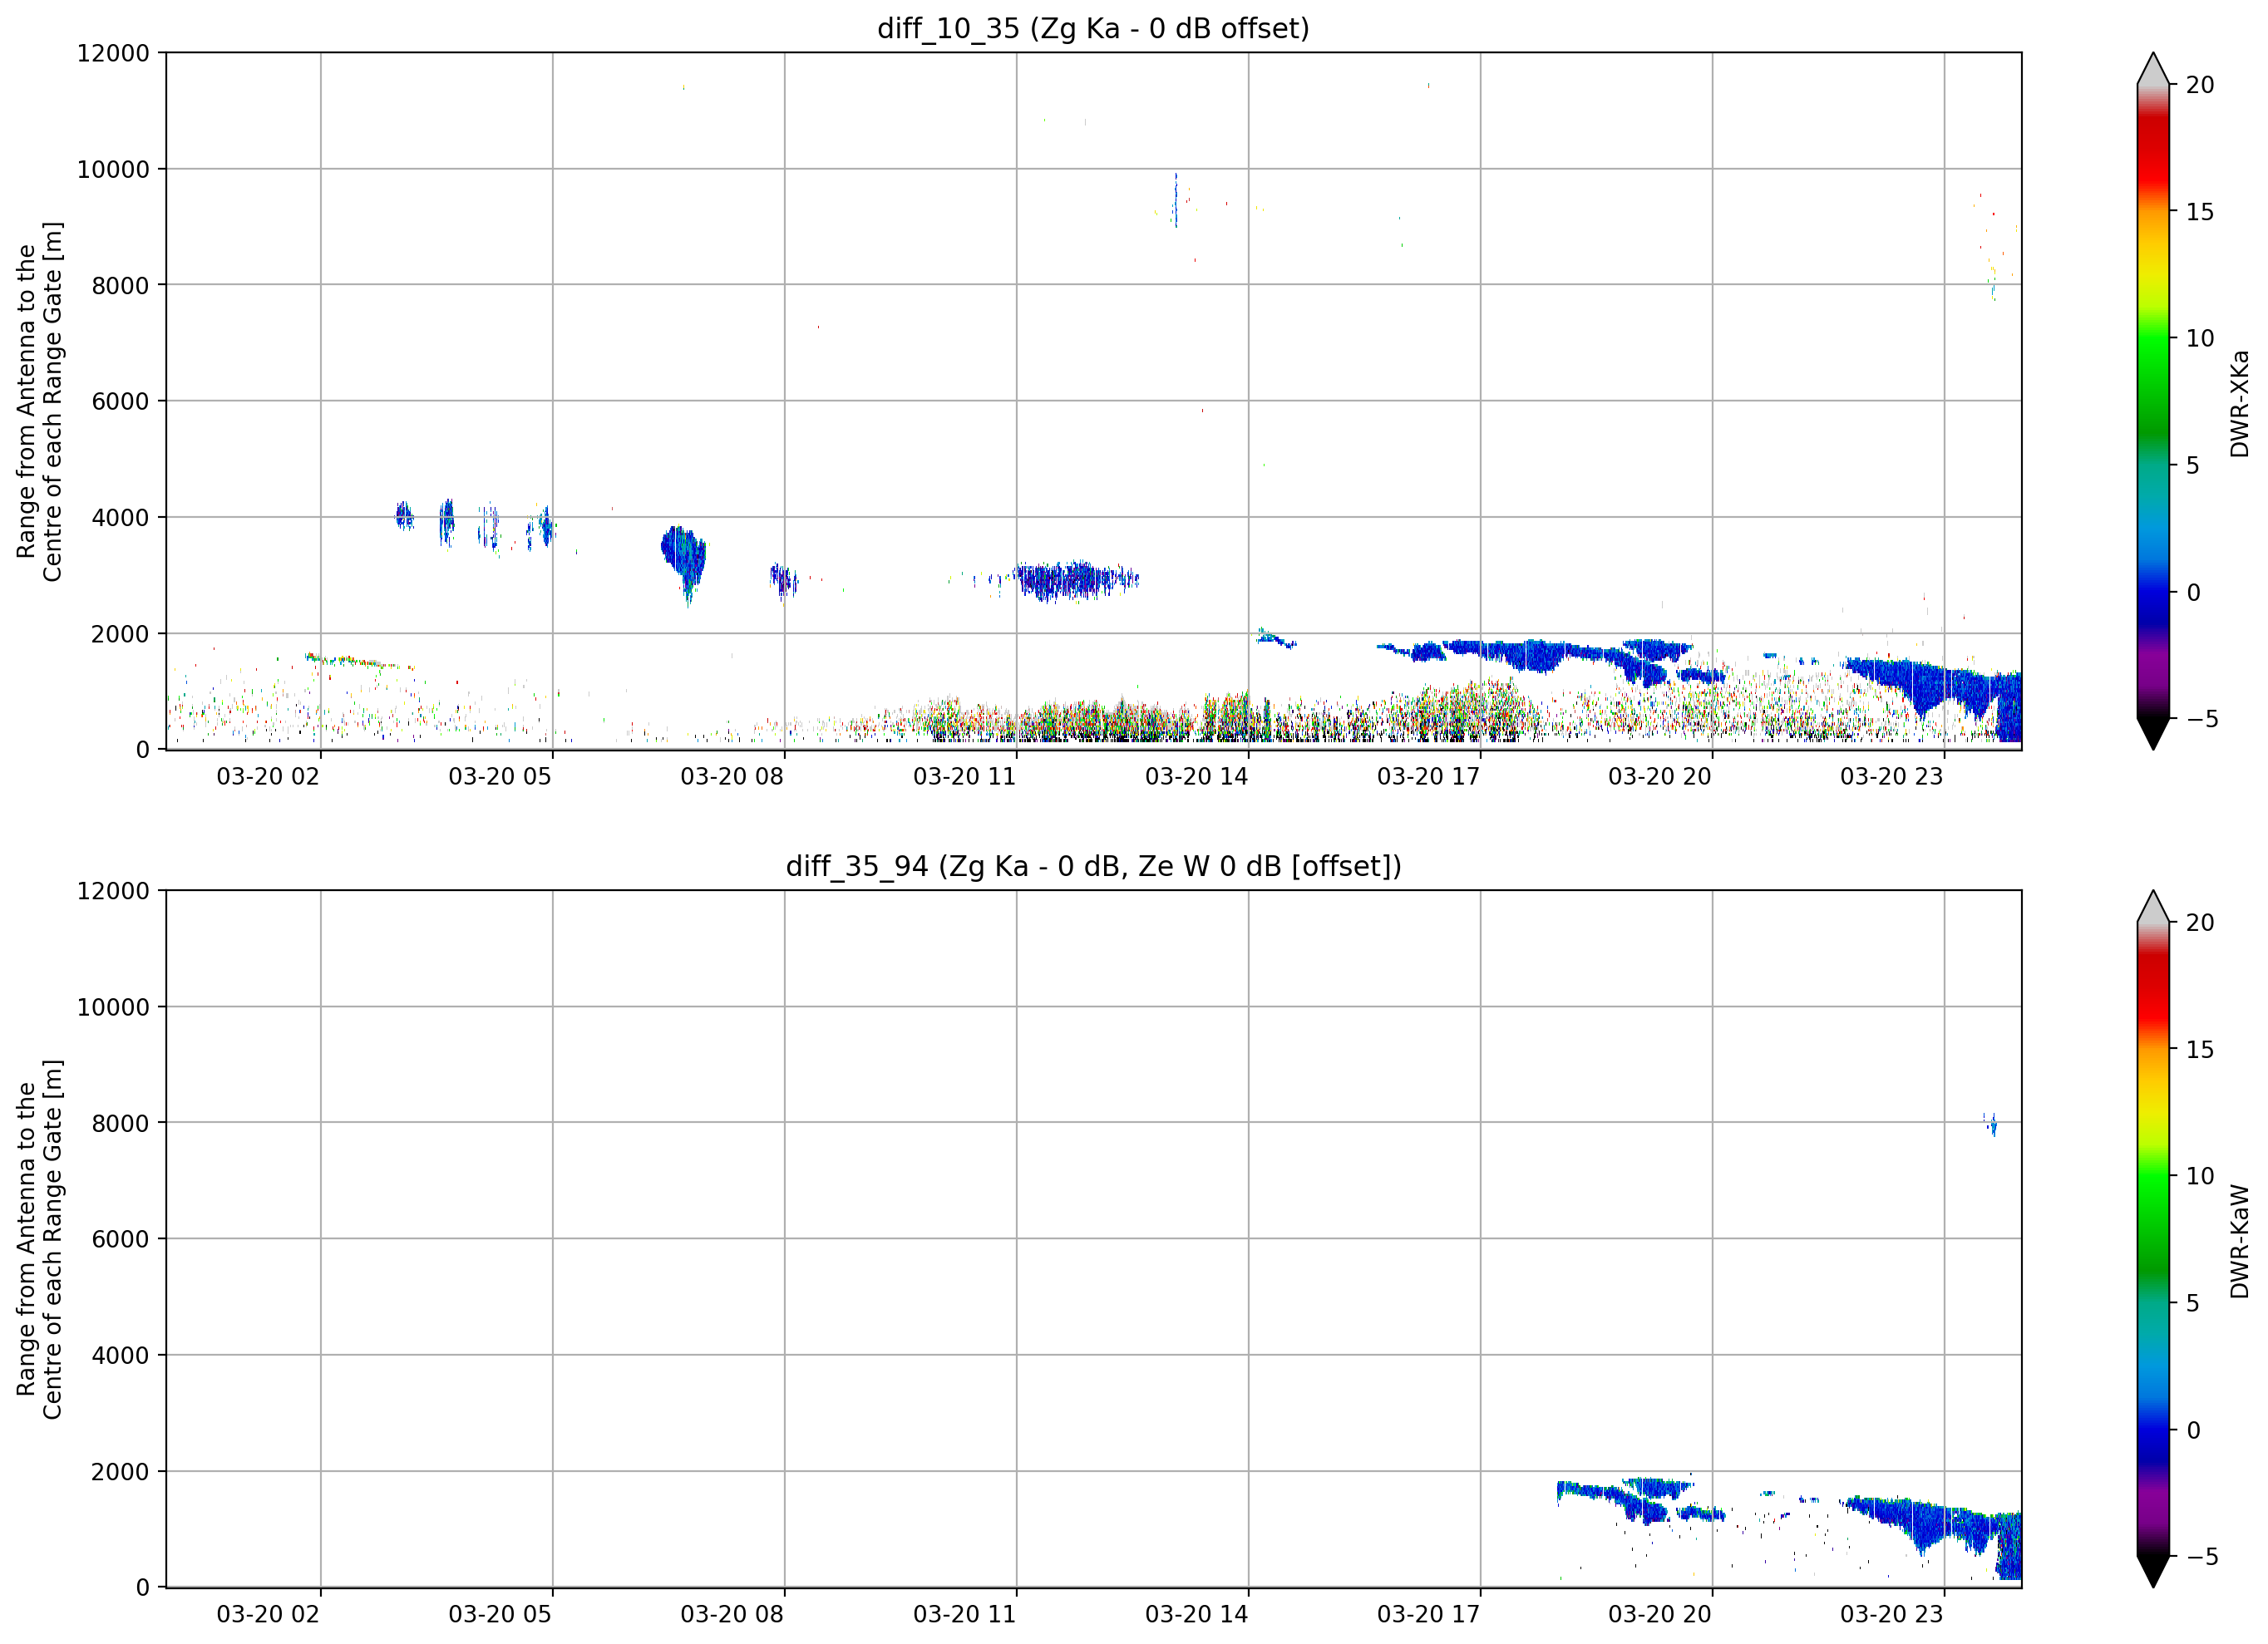Click x-tick "03-20 20" under the diff_10_35 plot
This screenshot has height=1644, width=2268.
(x=1660, y=777)
